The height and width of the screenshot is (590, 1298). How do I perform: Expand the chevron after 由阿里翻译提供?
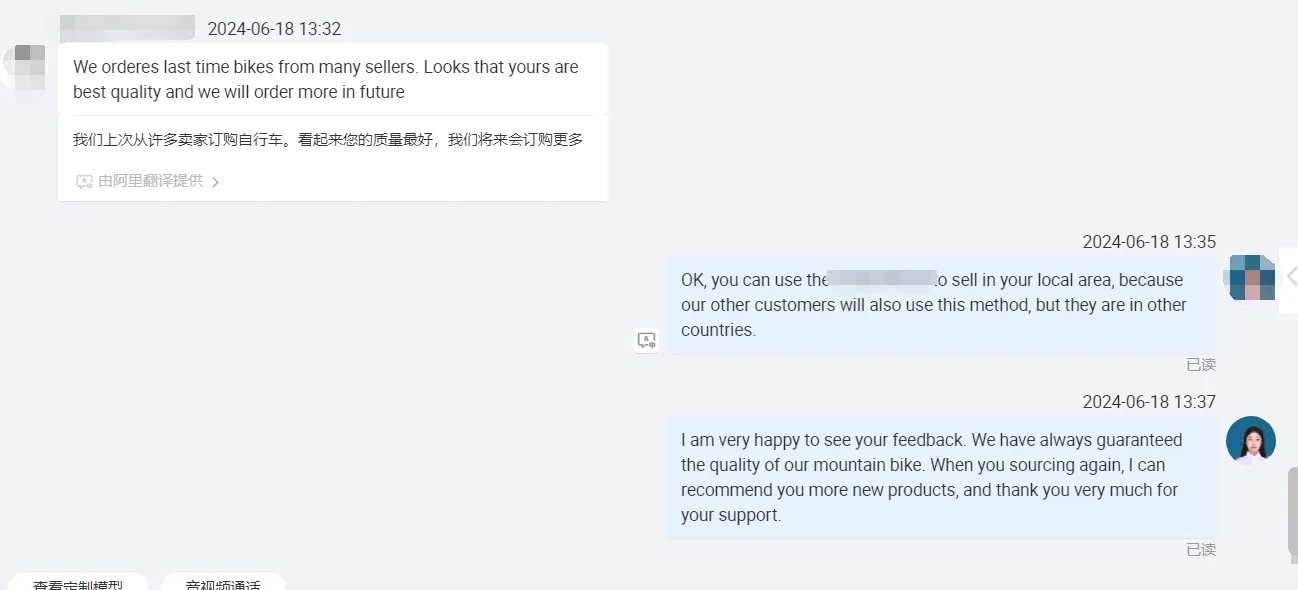[x=216, y=182]
